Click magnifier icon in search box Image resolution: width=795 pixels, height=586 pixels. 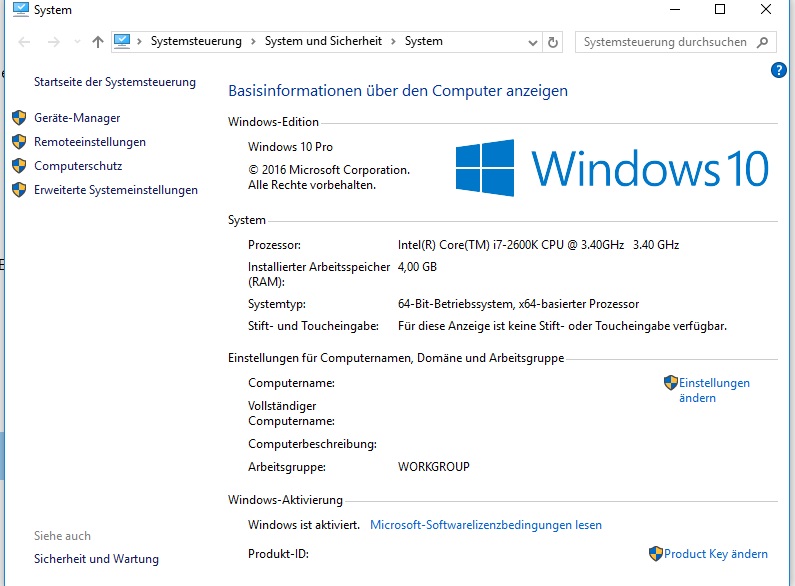coord(763,42)
